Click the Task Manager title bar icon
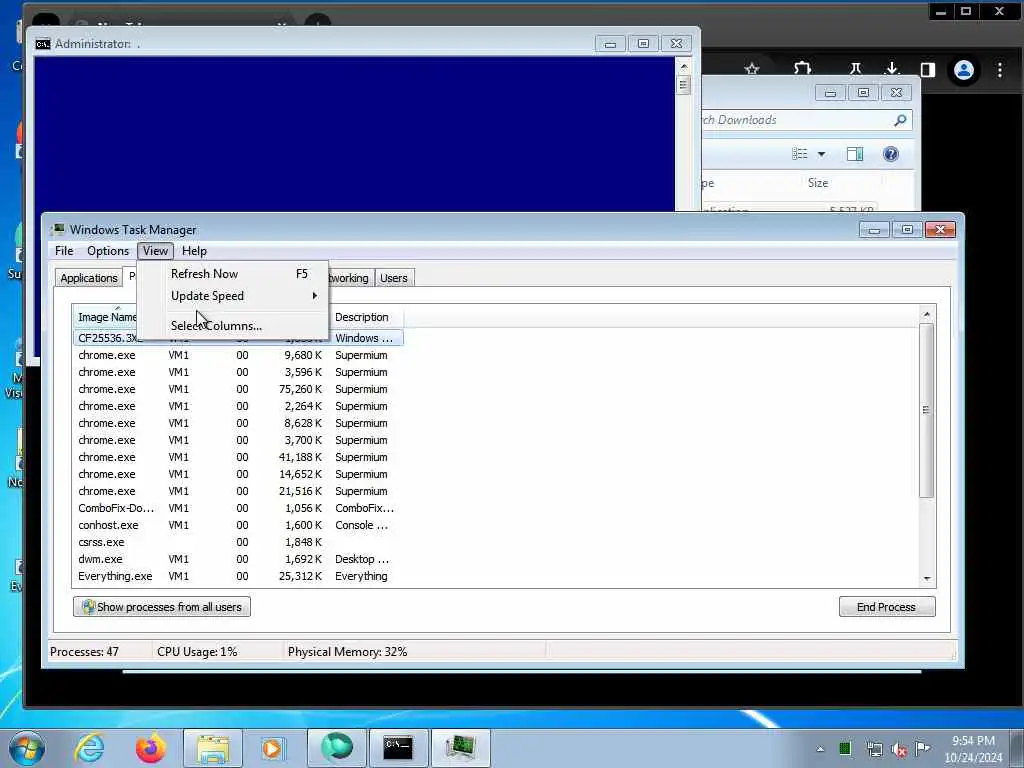 (58, 229)
